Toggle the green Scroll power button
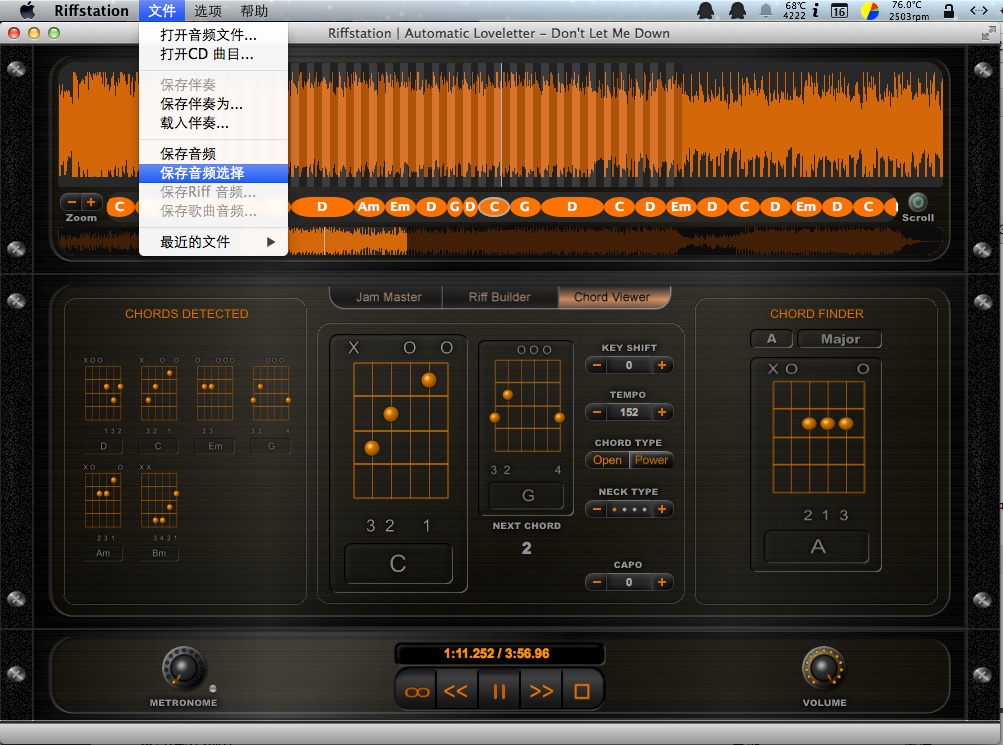This screenshot has width=1003, height=745. click(x=917, y=203)
